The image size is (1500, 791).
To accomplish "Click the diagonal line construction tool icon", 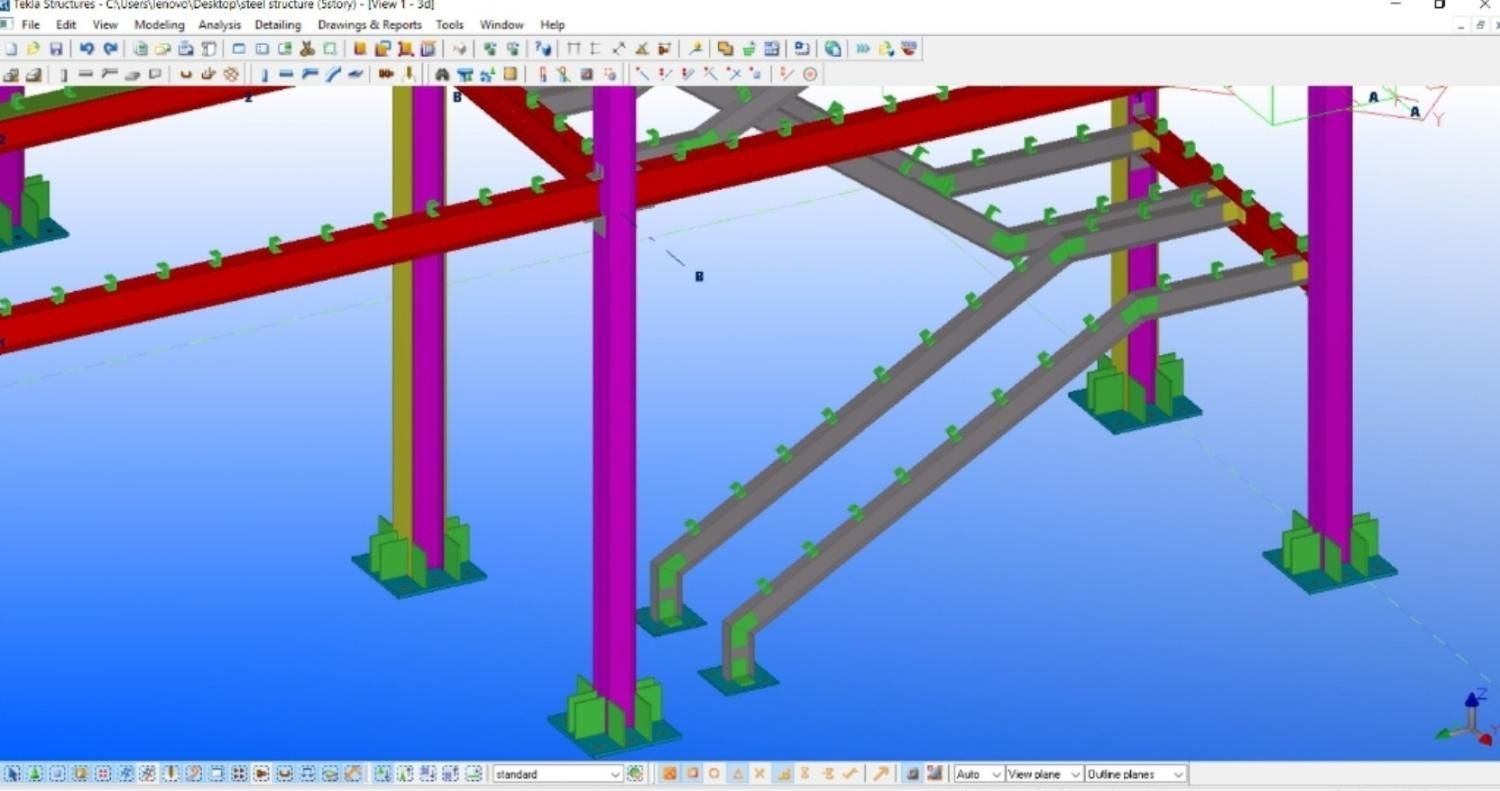I will coord(641,74).
